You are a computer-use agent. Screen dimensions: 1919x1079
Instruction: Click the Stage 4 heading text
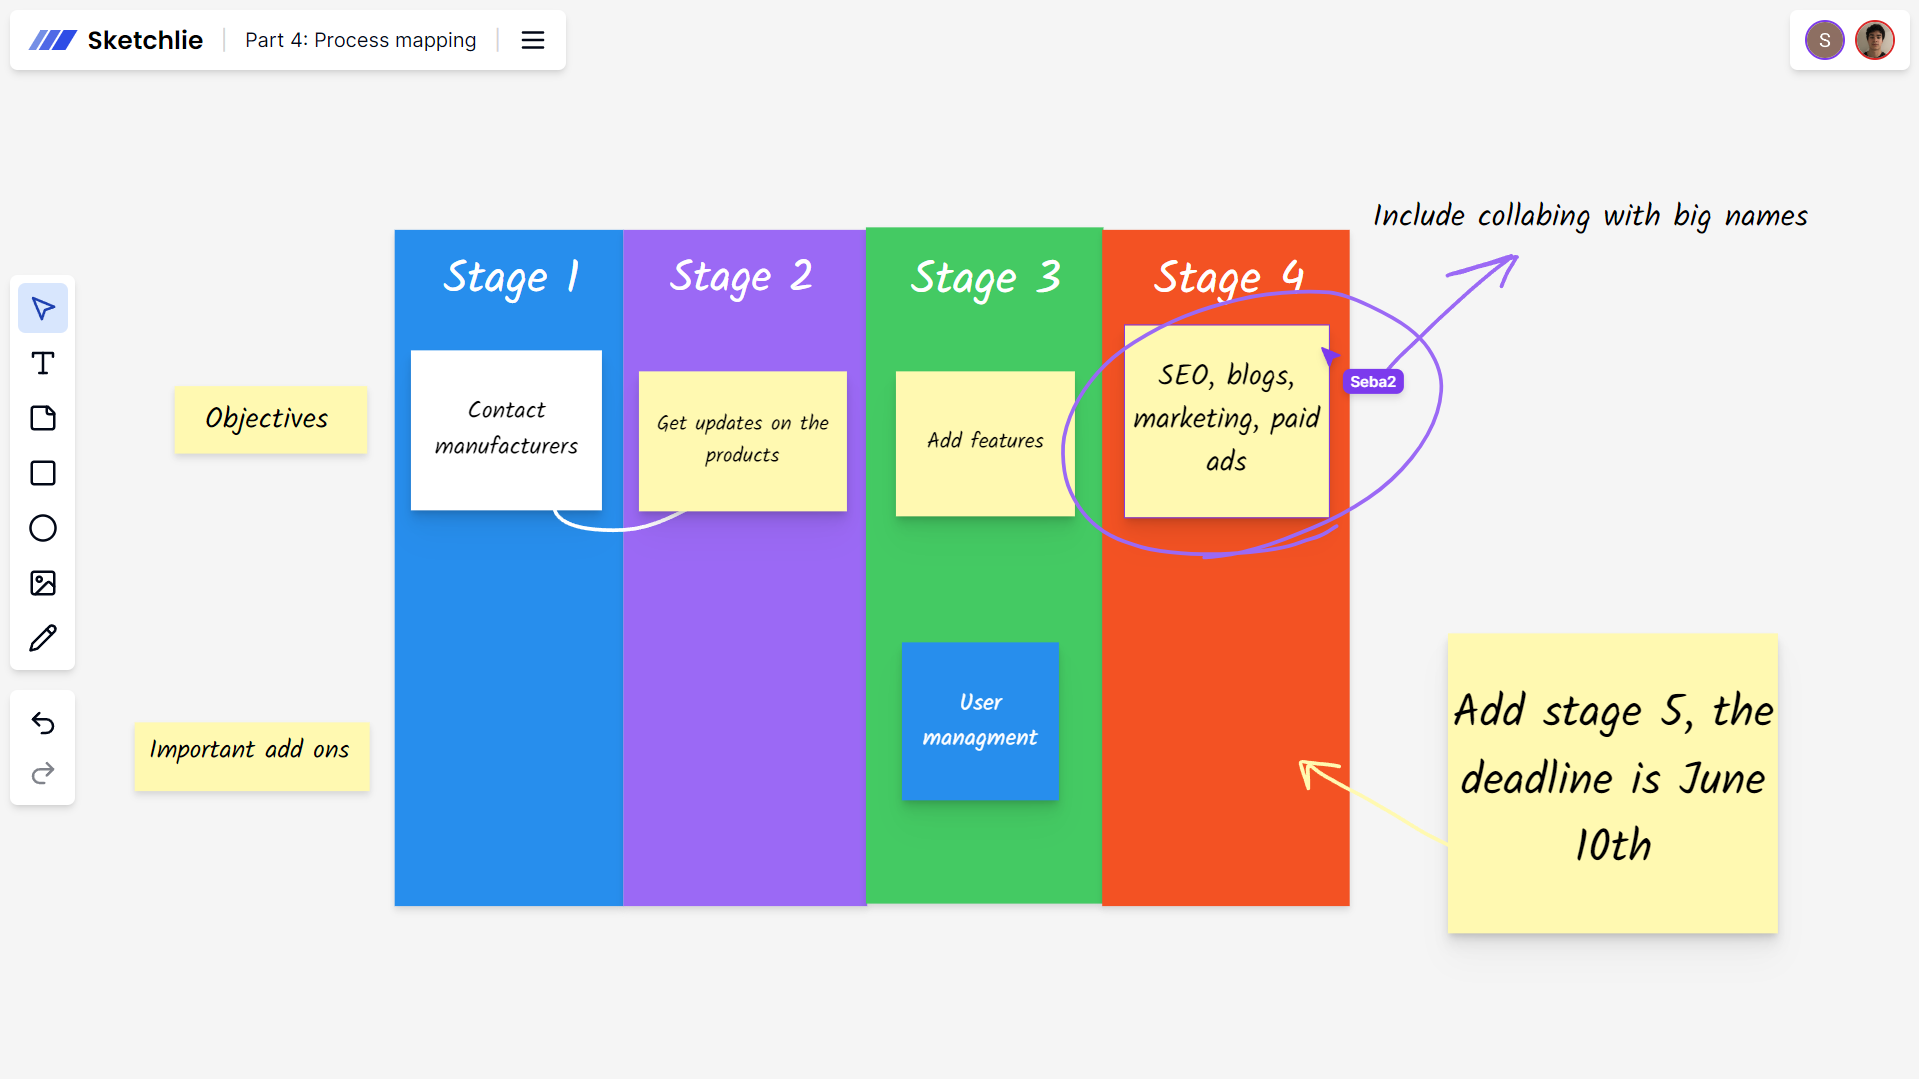coord(1228,277)
